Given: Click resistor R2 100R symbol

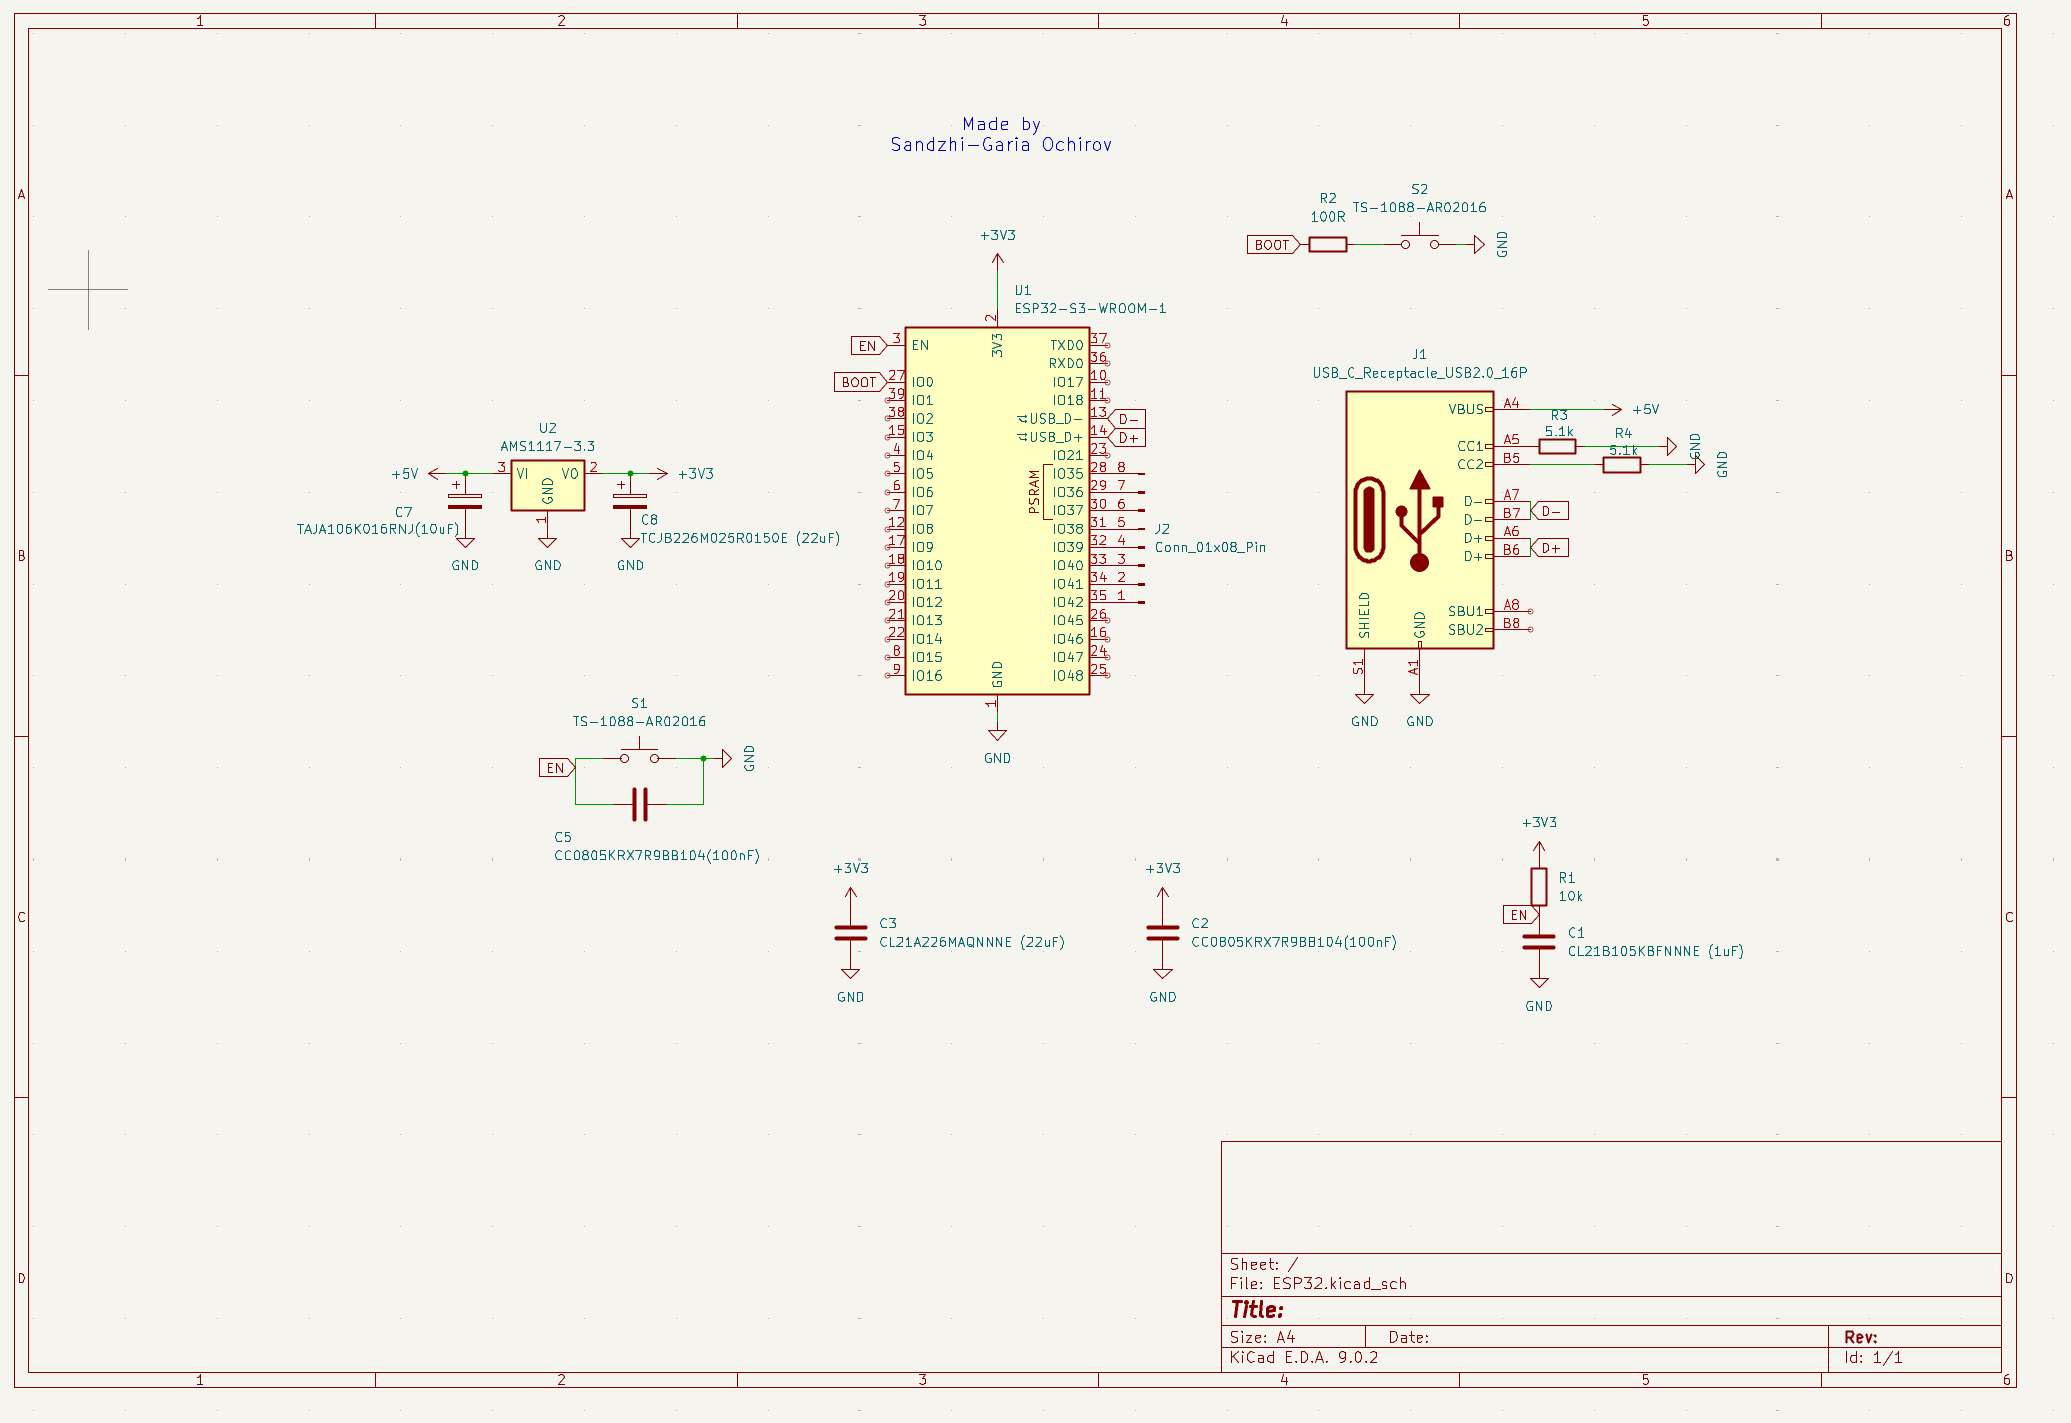Looking at the screenshot, I should (x=1327, y=244).
